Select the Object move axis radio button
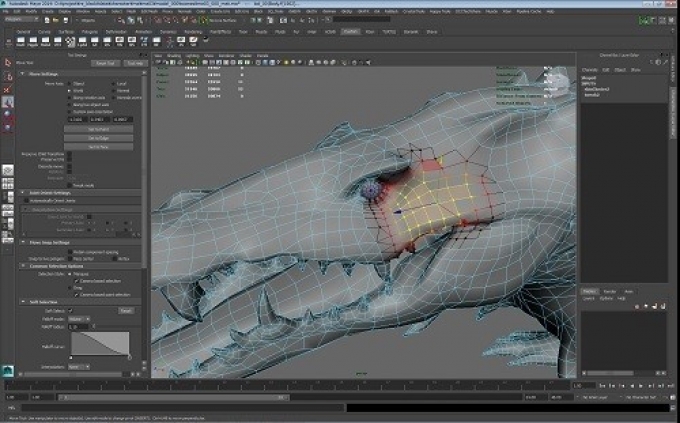 [70, 83]
